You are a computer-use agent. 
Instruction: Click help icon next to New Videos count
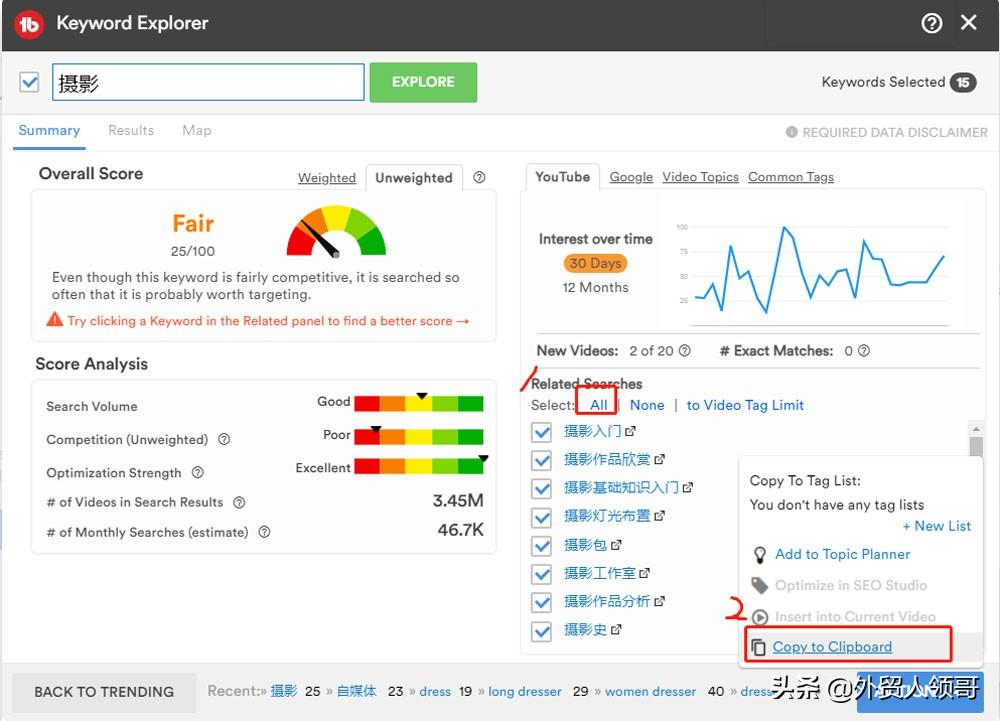(684, 351)
